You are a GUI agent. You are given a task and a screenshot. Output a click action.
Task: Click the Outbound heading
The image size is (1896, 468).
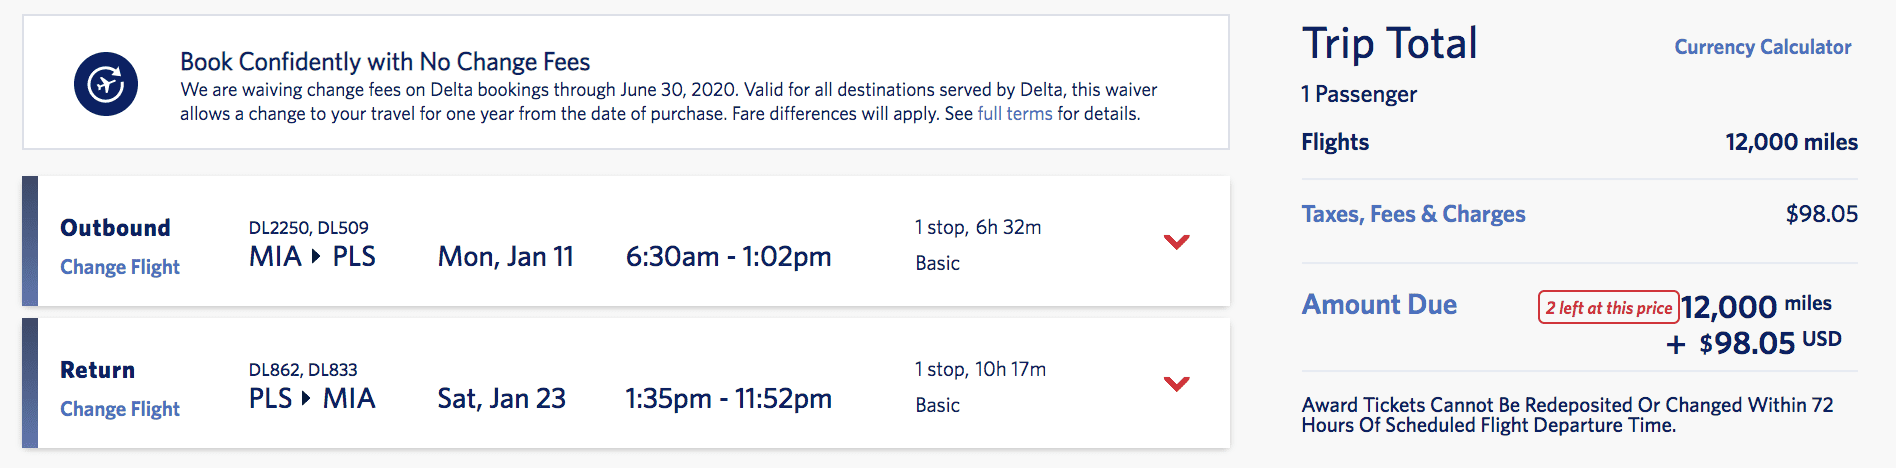pos(115,228)
